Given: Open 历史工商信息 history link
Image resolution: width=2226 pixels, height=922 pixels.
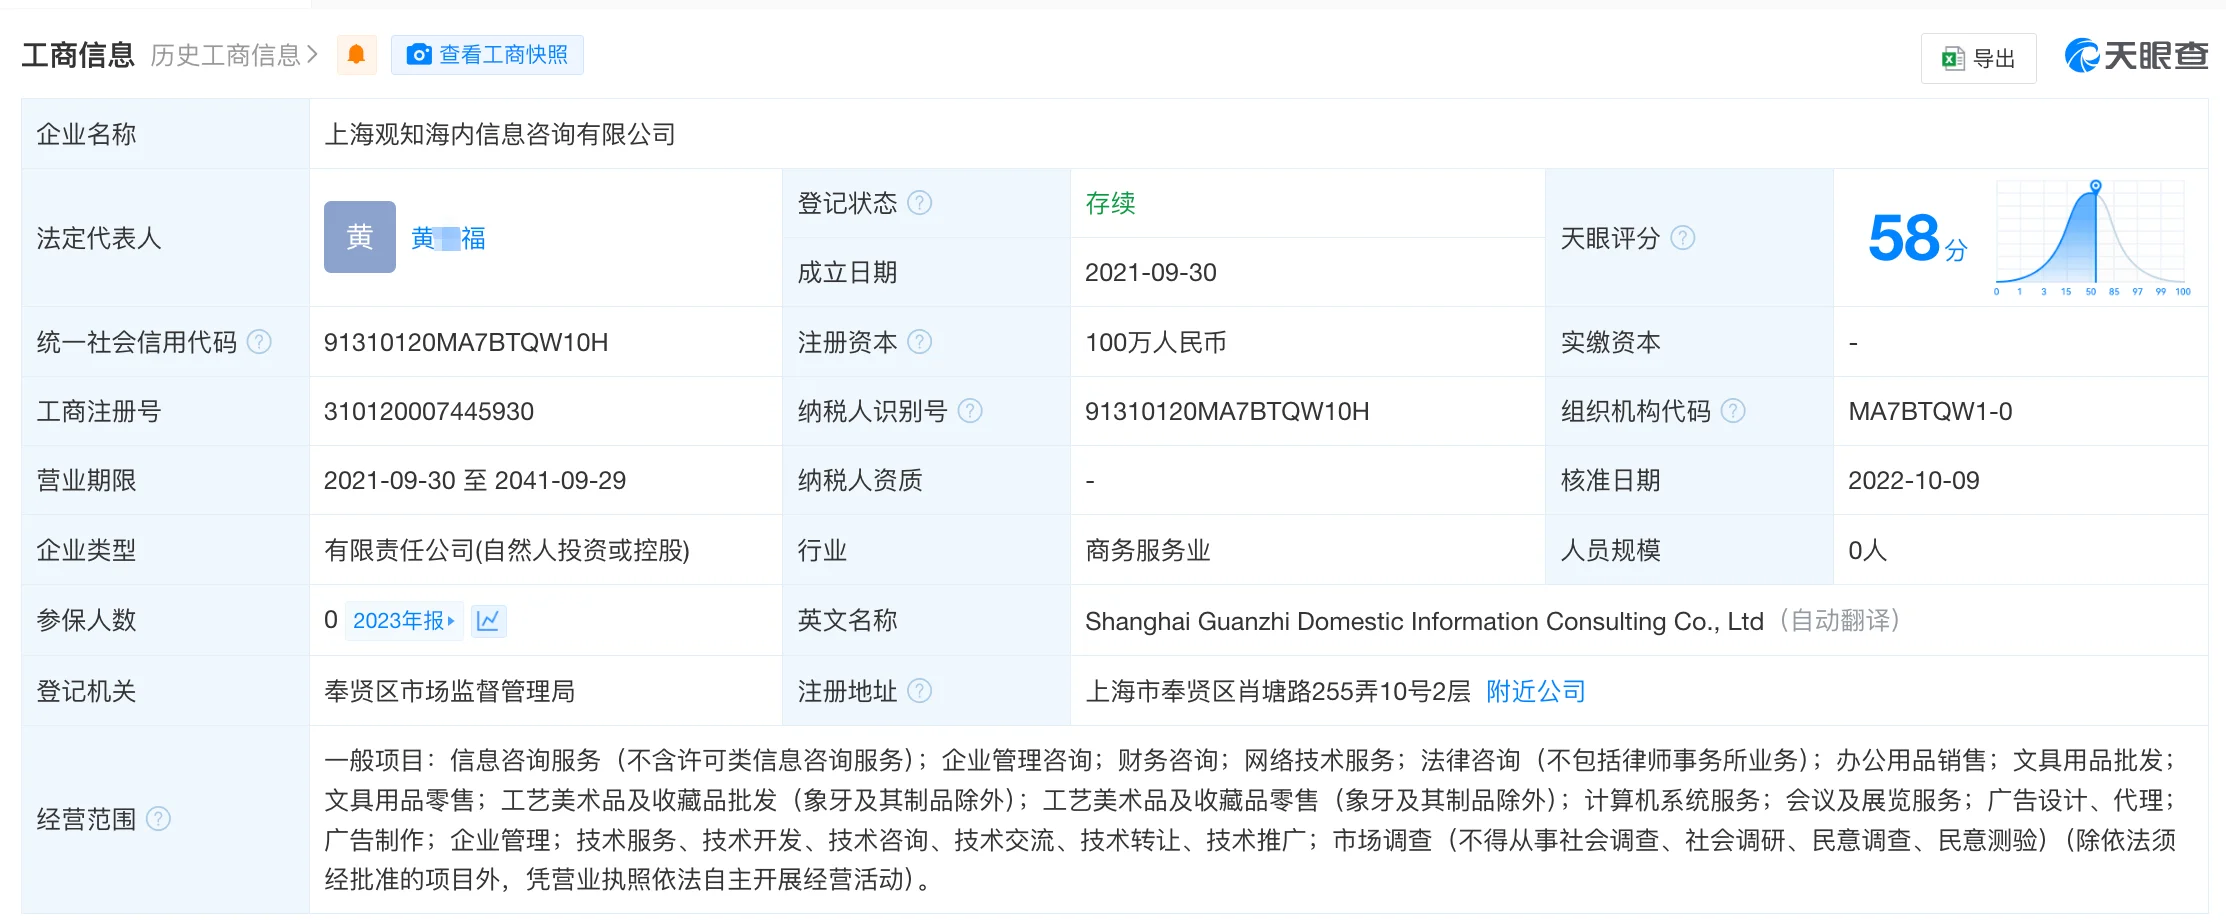Looking at the screenshot, I should 234,55.
